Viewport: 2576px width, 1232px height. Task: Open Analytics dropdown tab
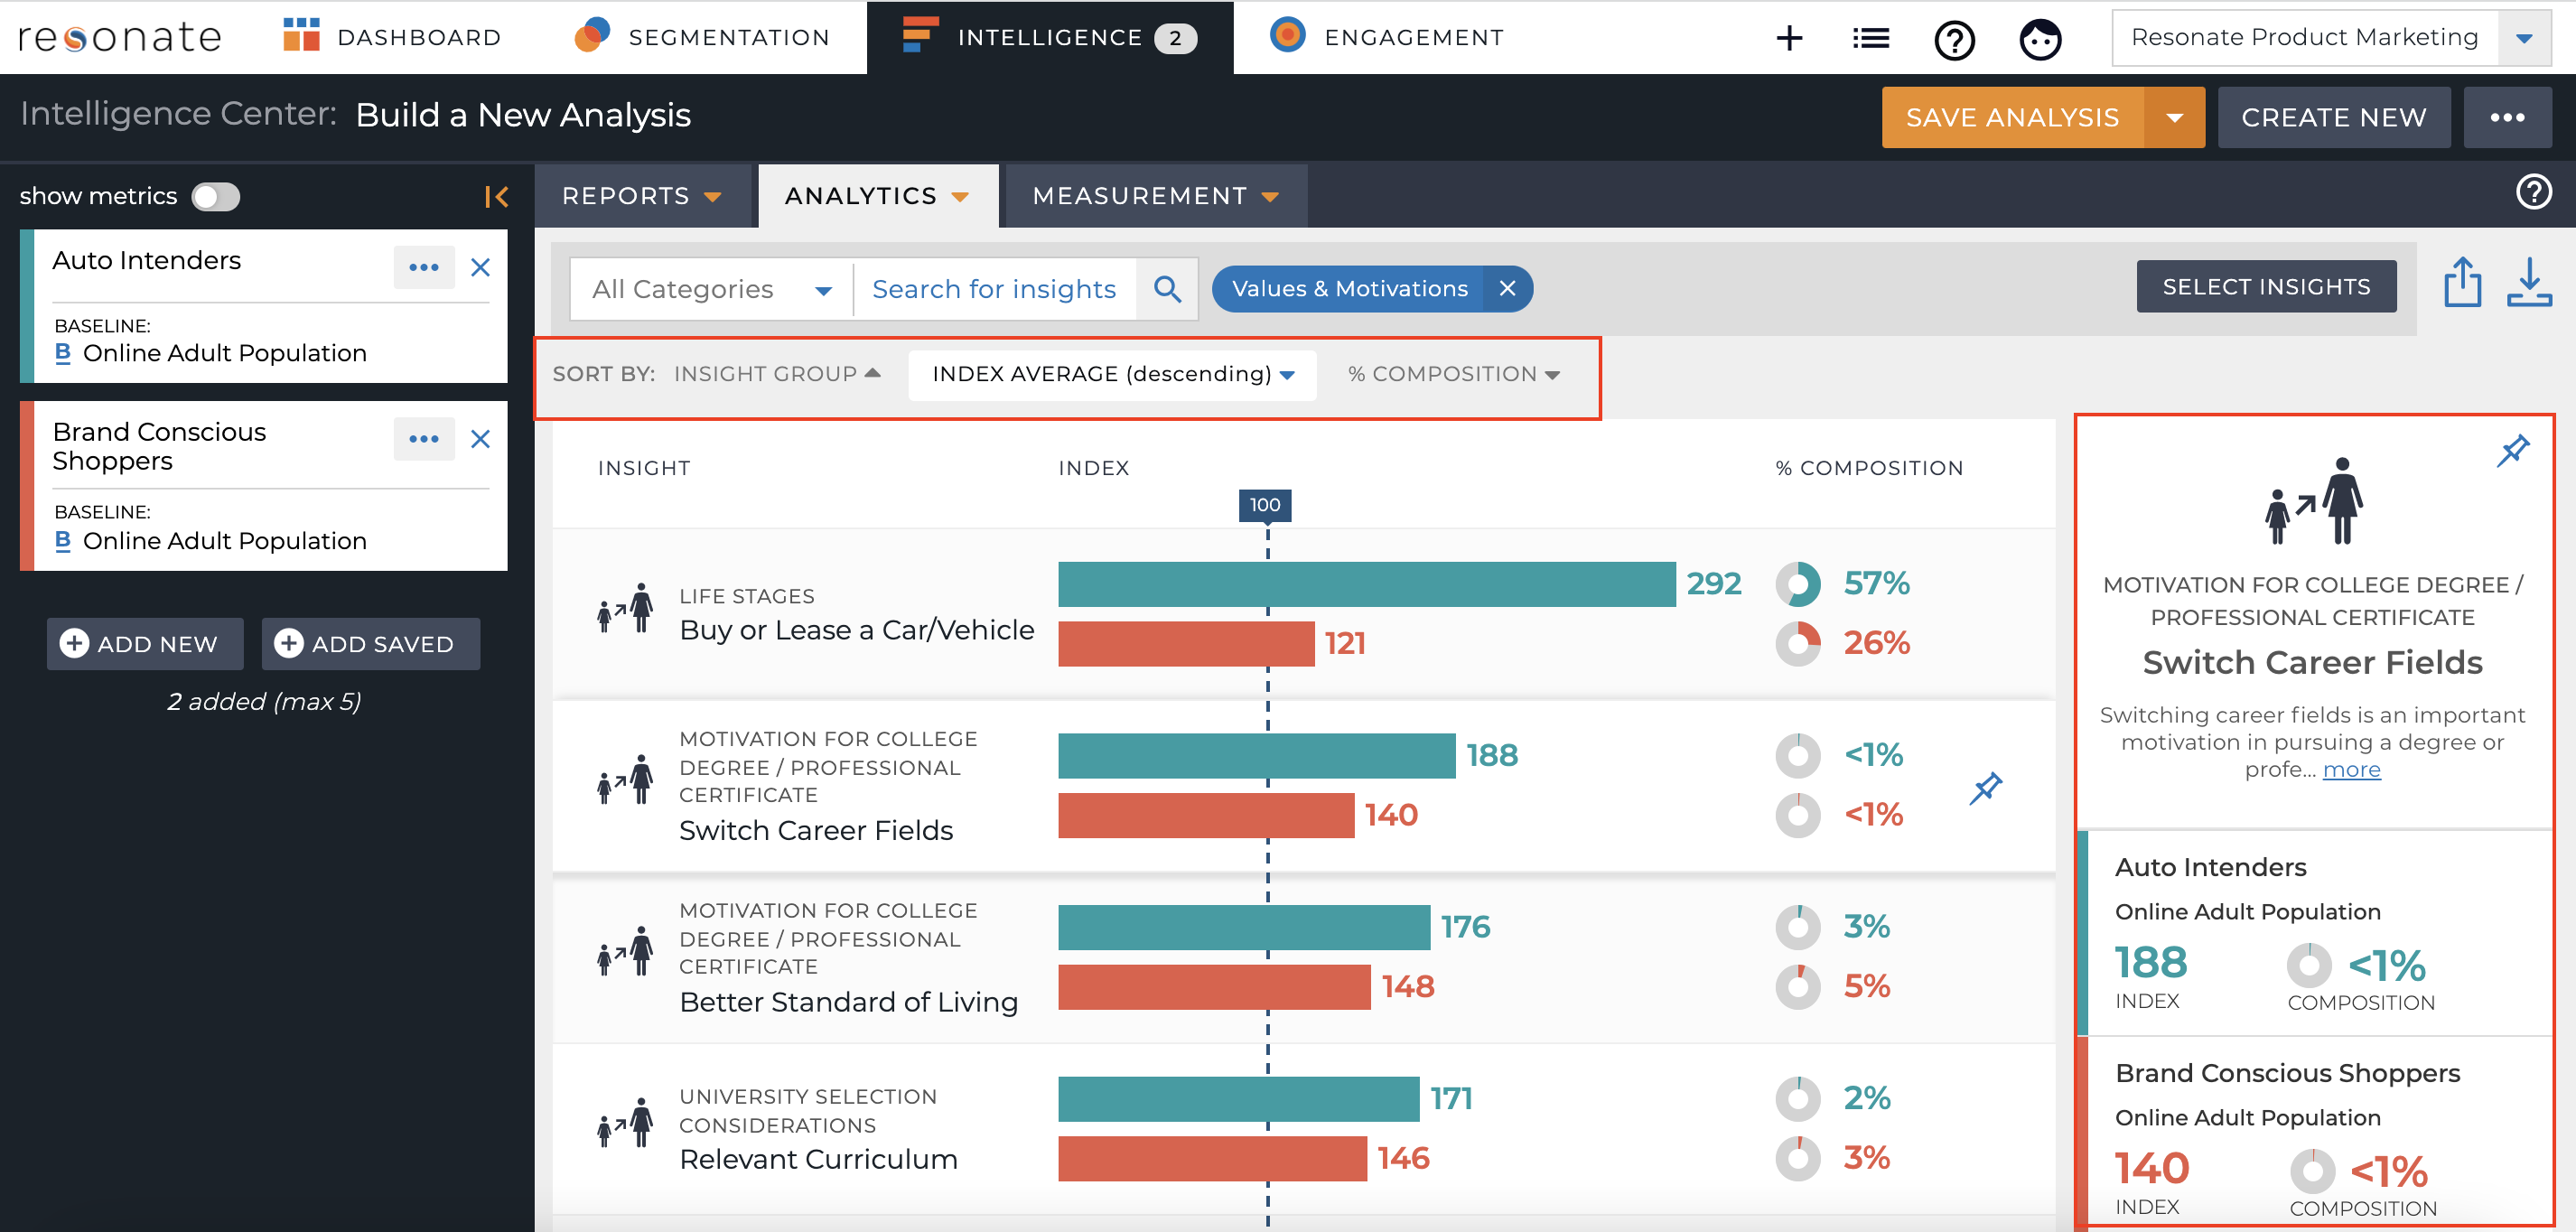click(x=877, y=196)
